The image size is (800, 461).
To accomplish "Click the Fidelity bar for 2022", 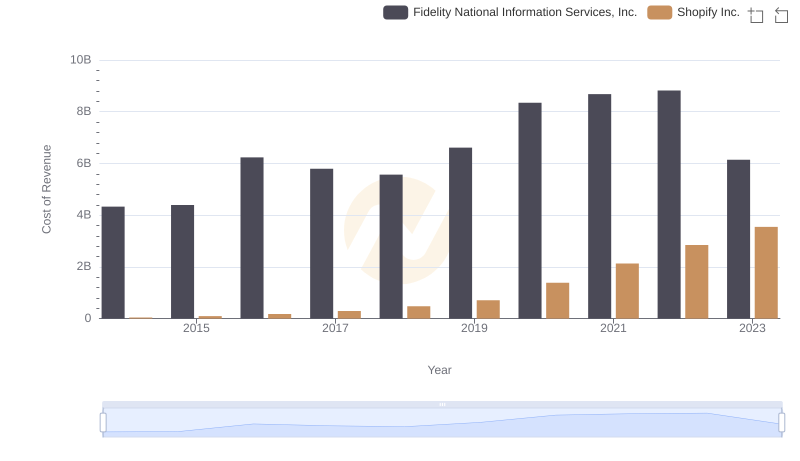I will (x=669, y=204).
